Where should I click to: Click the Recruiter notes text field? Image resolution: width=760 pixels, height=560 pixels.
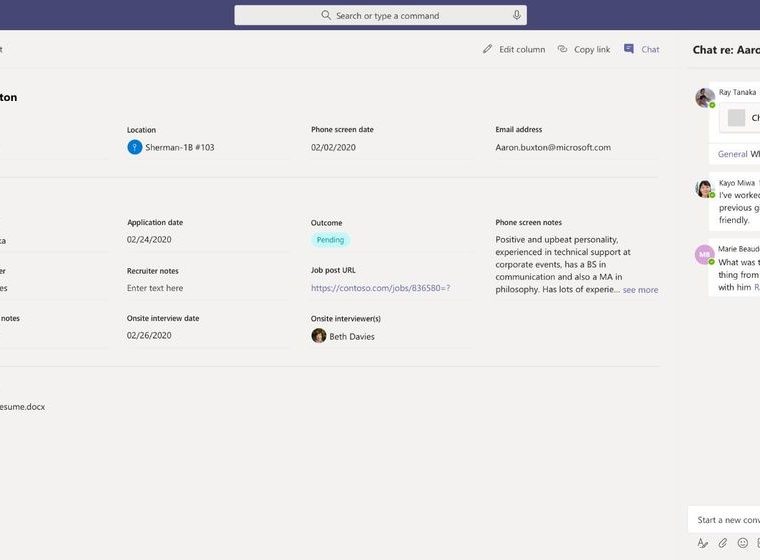click(x=155, y=288)
